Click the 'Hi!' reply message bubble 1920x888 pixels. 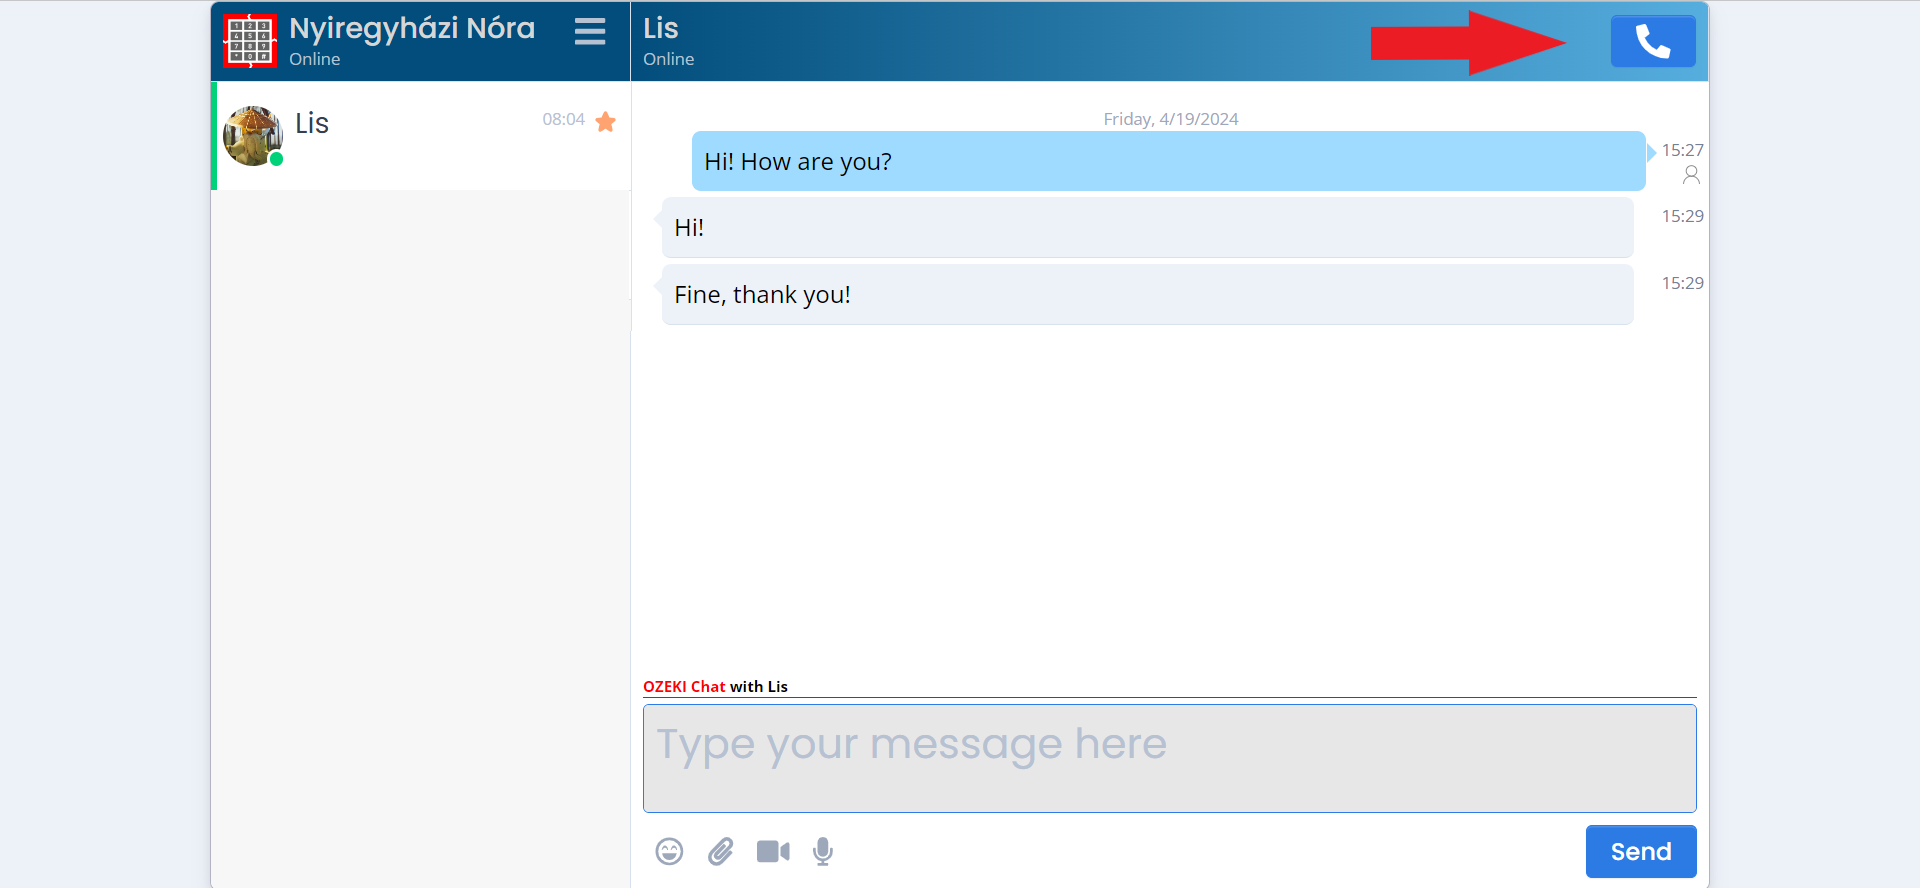pos(1147,228)
